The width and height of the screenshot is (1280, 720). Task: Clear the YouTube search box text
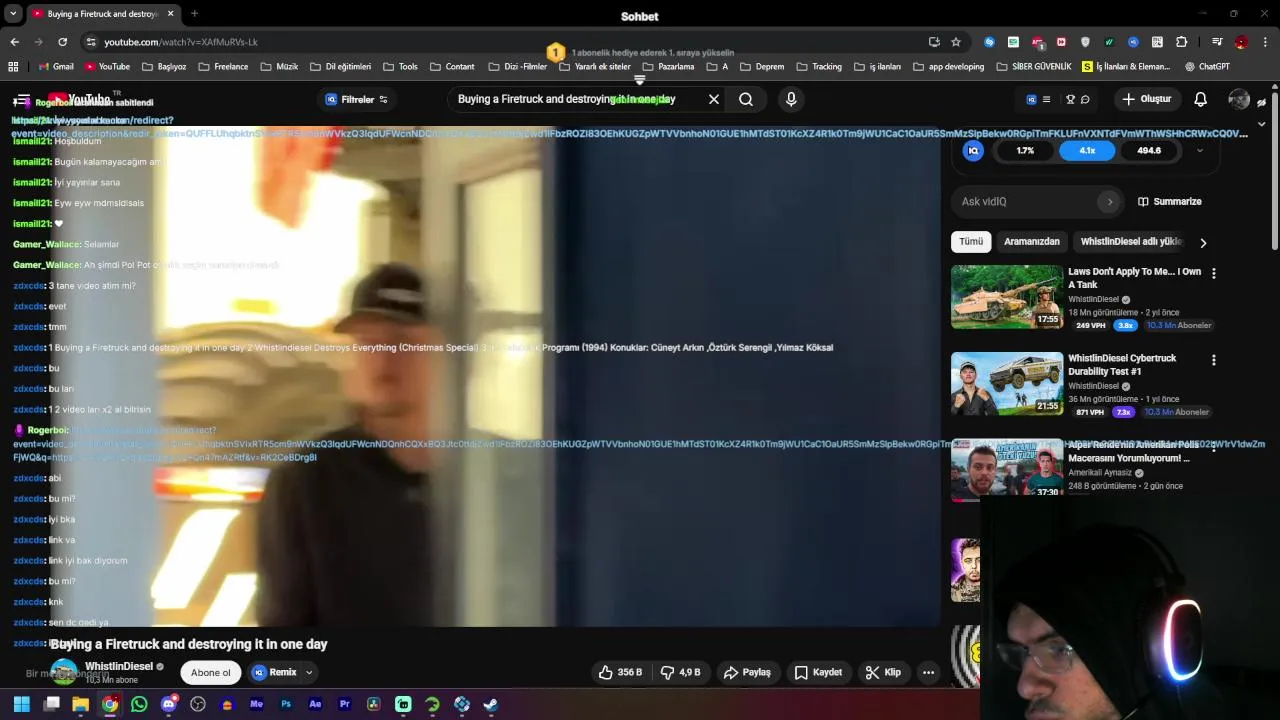coord(714,99)
